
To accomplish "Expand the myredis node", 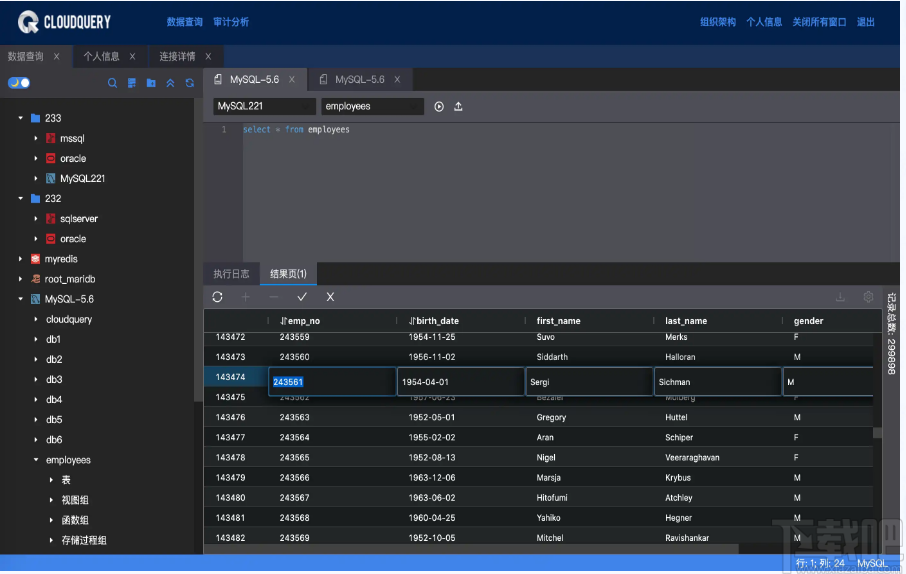I will 20,259.
